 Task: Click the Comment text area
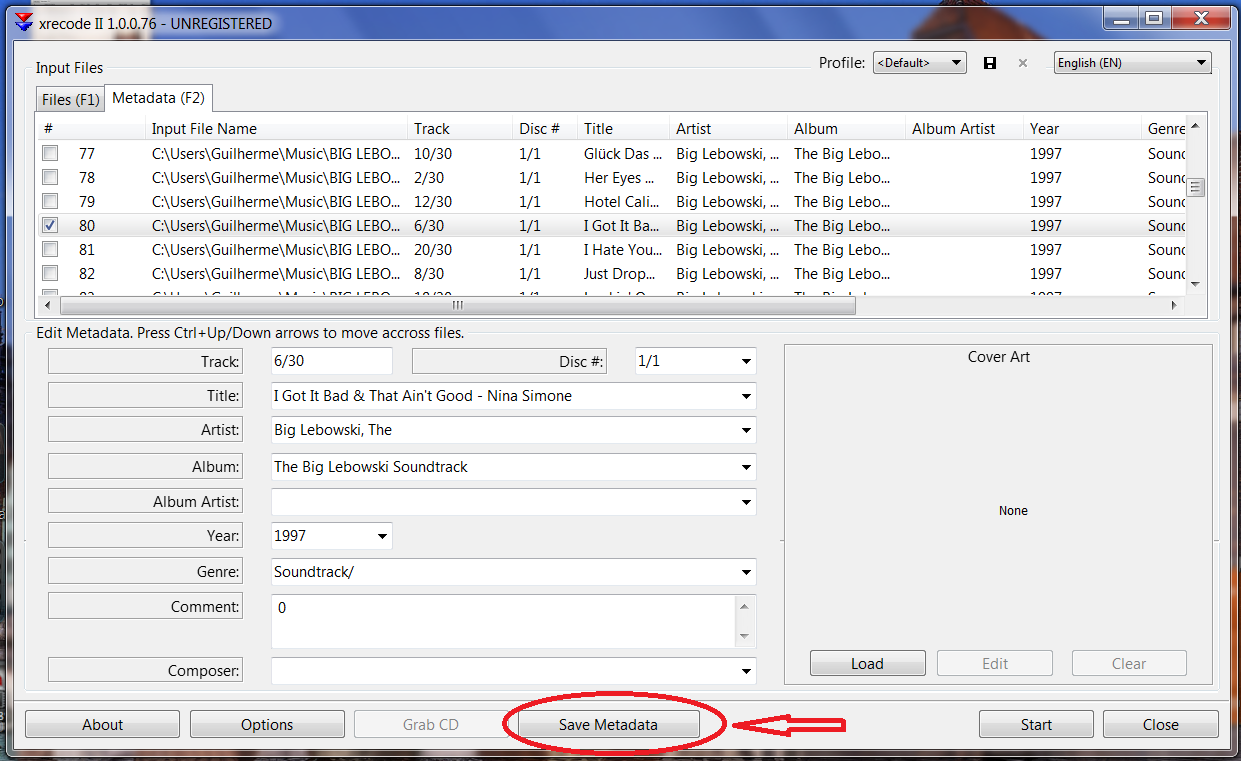(x=503, y=621)
